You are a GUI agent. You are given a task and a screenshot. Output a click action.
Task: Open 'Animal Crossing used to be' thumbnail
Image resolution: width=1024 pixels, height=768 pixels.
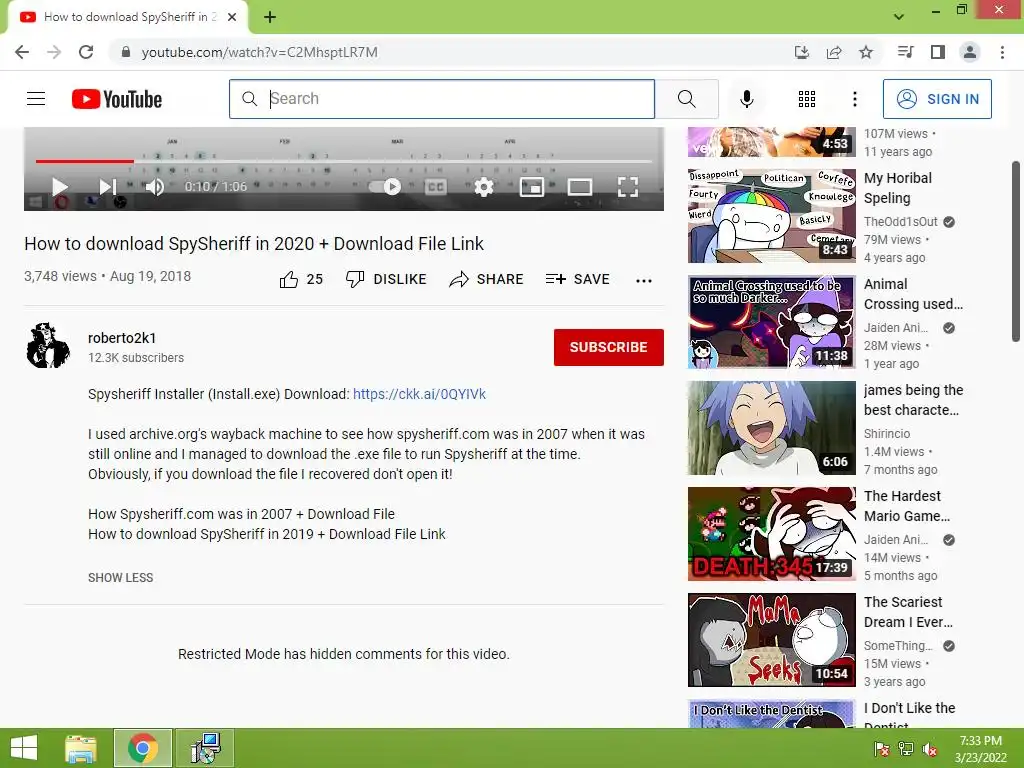(771, 322)
